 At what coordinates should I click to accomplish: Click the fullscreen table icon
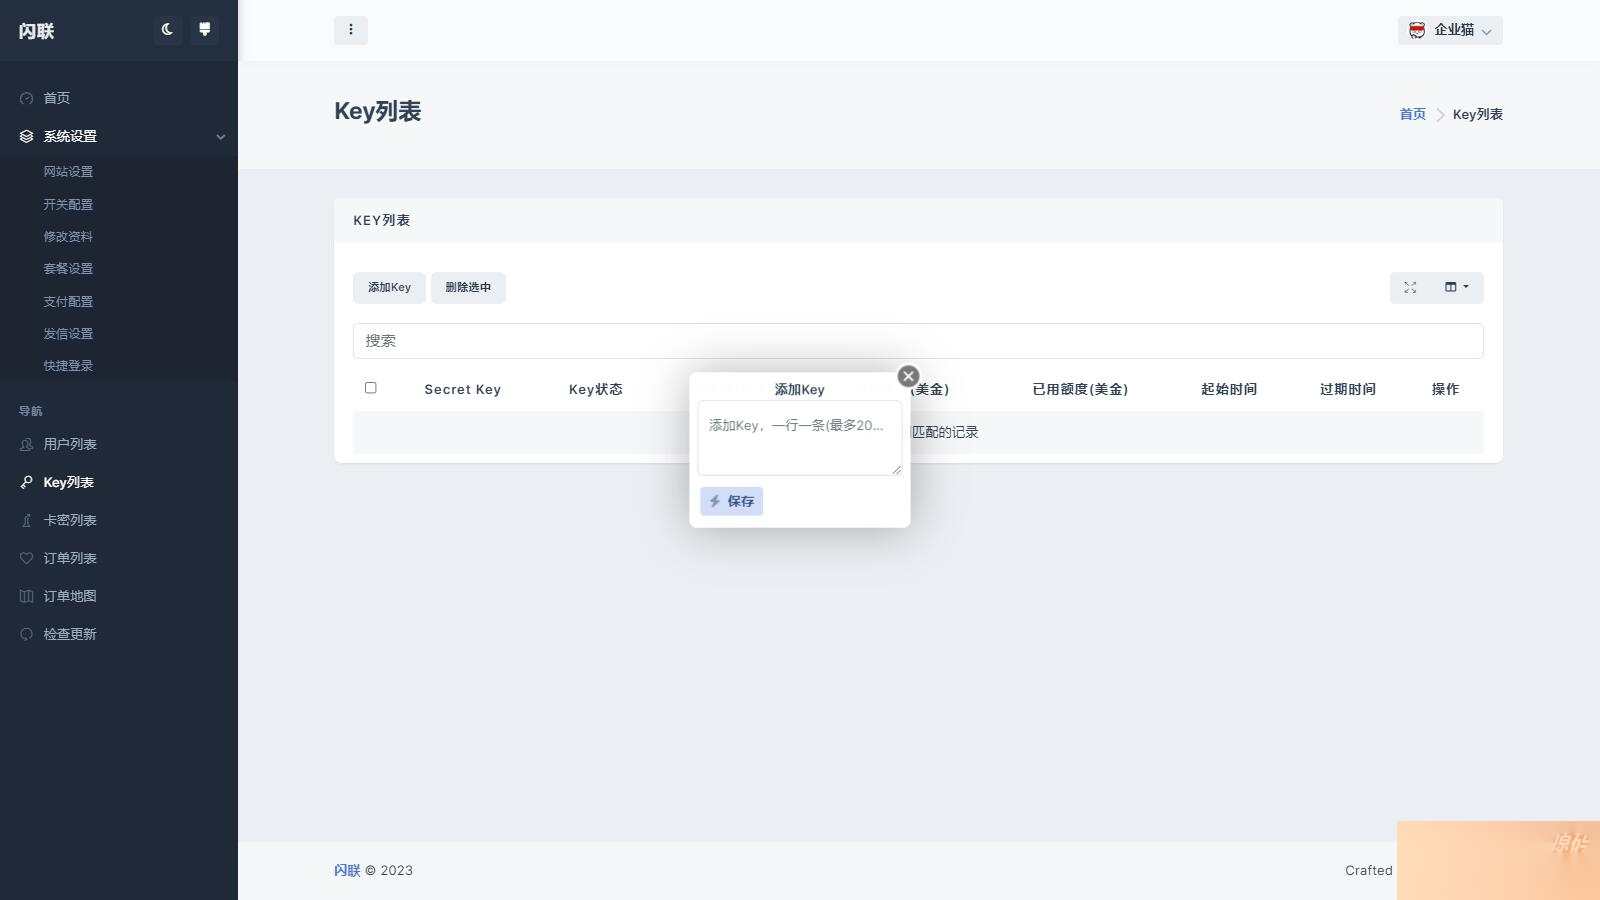[x=1410, y=288]
